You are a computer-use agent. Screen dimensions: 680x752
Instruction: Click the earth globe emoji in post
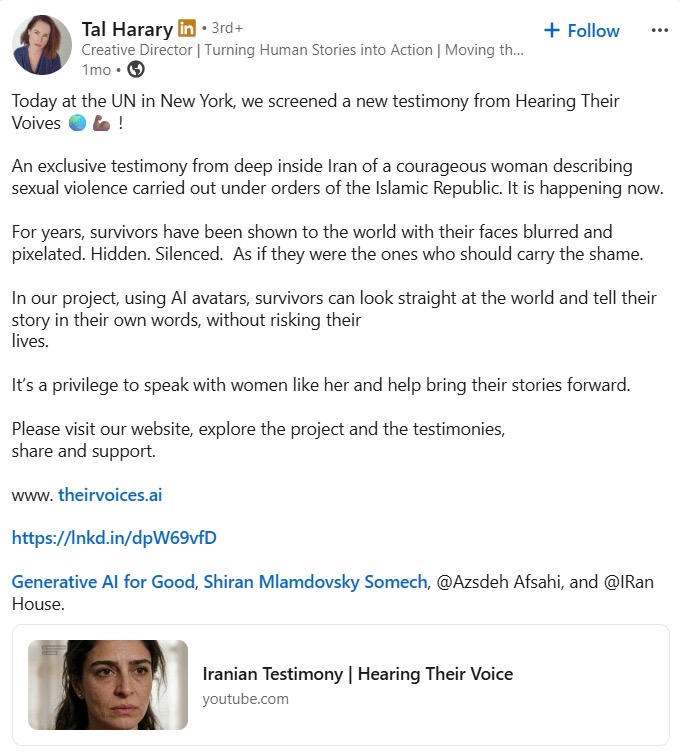(x=78, y=124)
